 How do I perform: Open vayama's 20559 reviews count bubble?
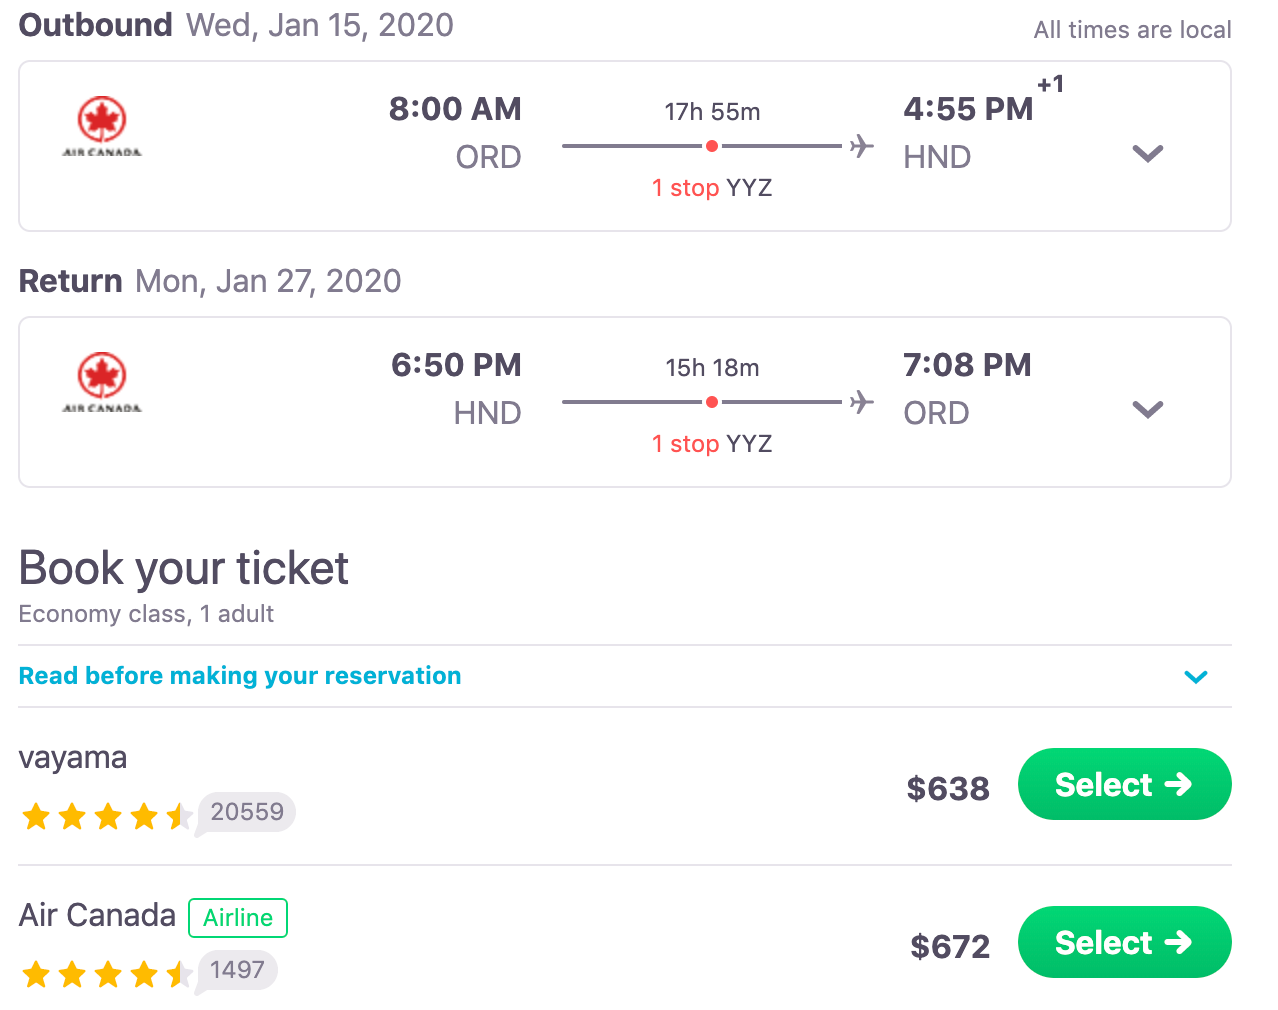[x=246, y=812]
